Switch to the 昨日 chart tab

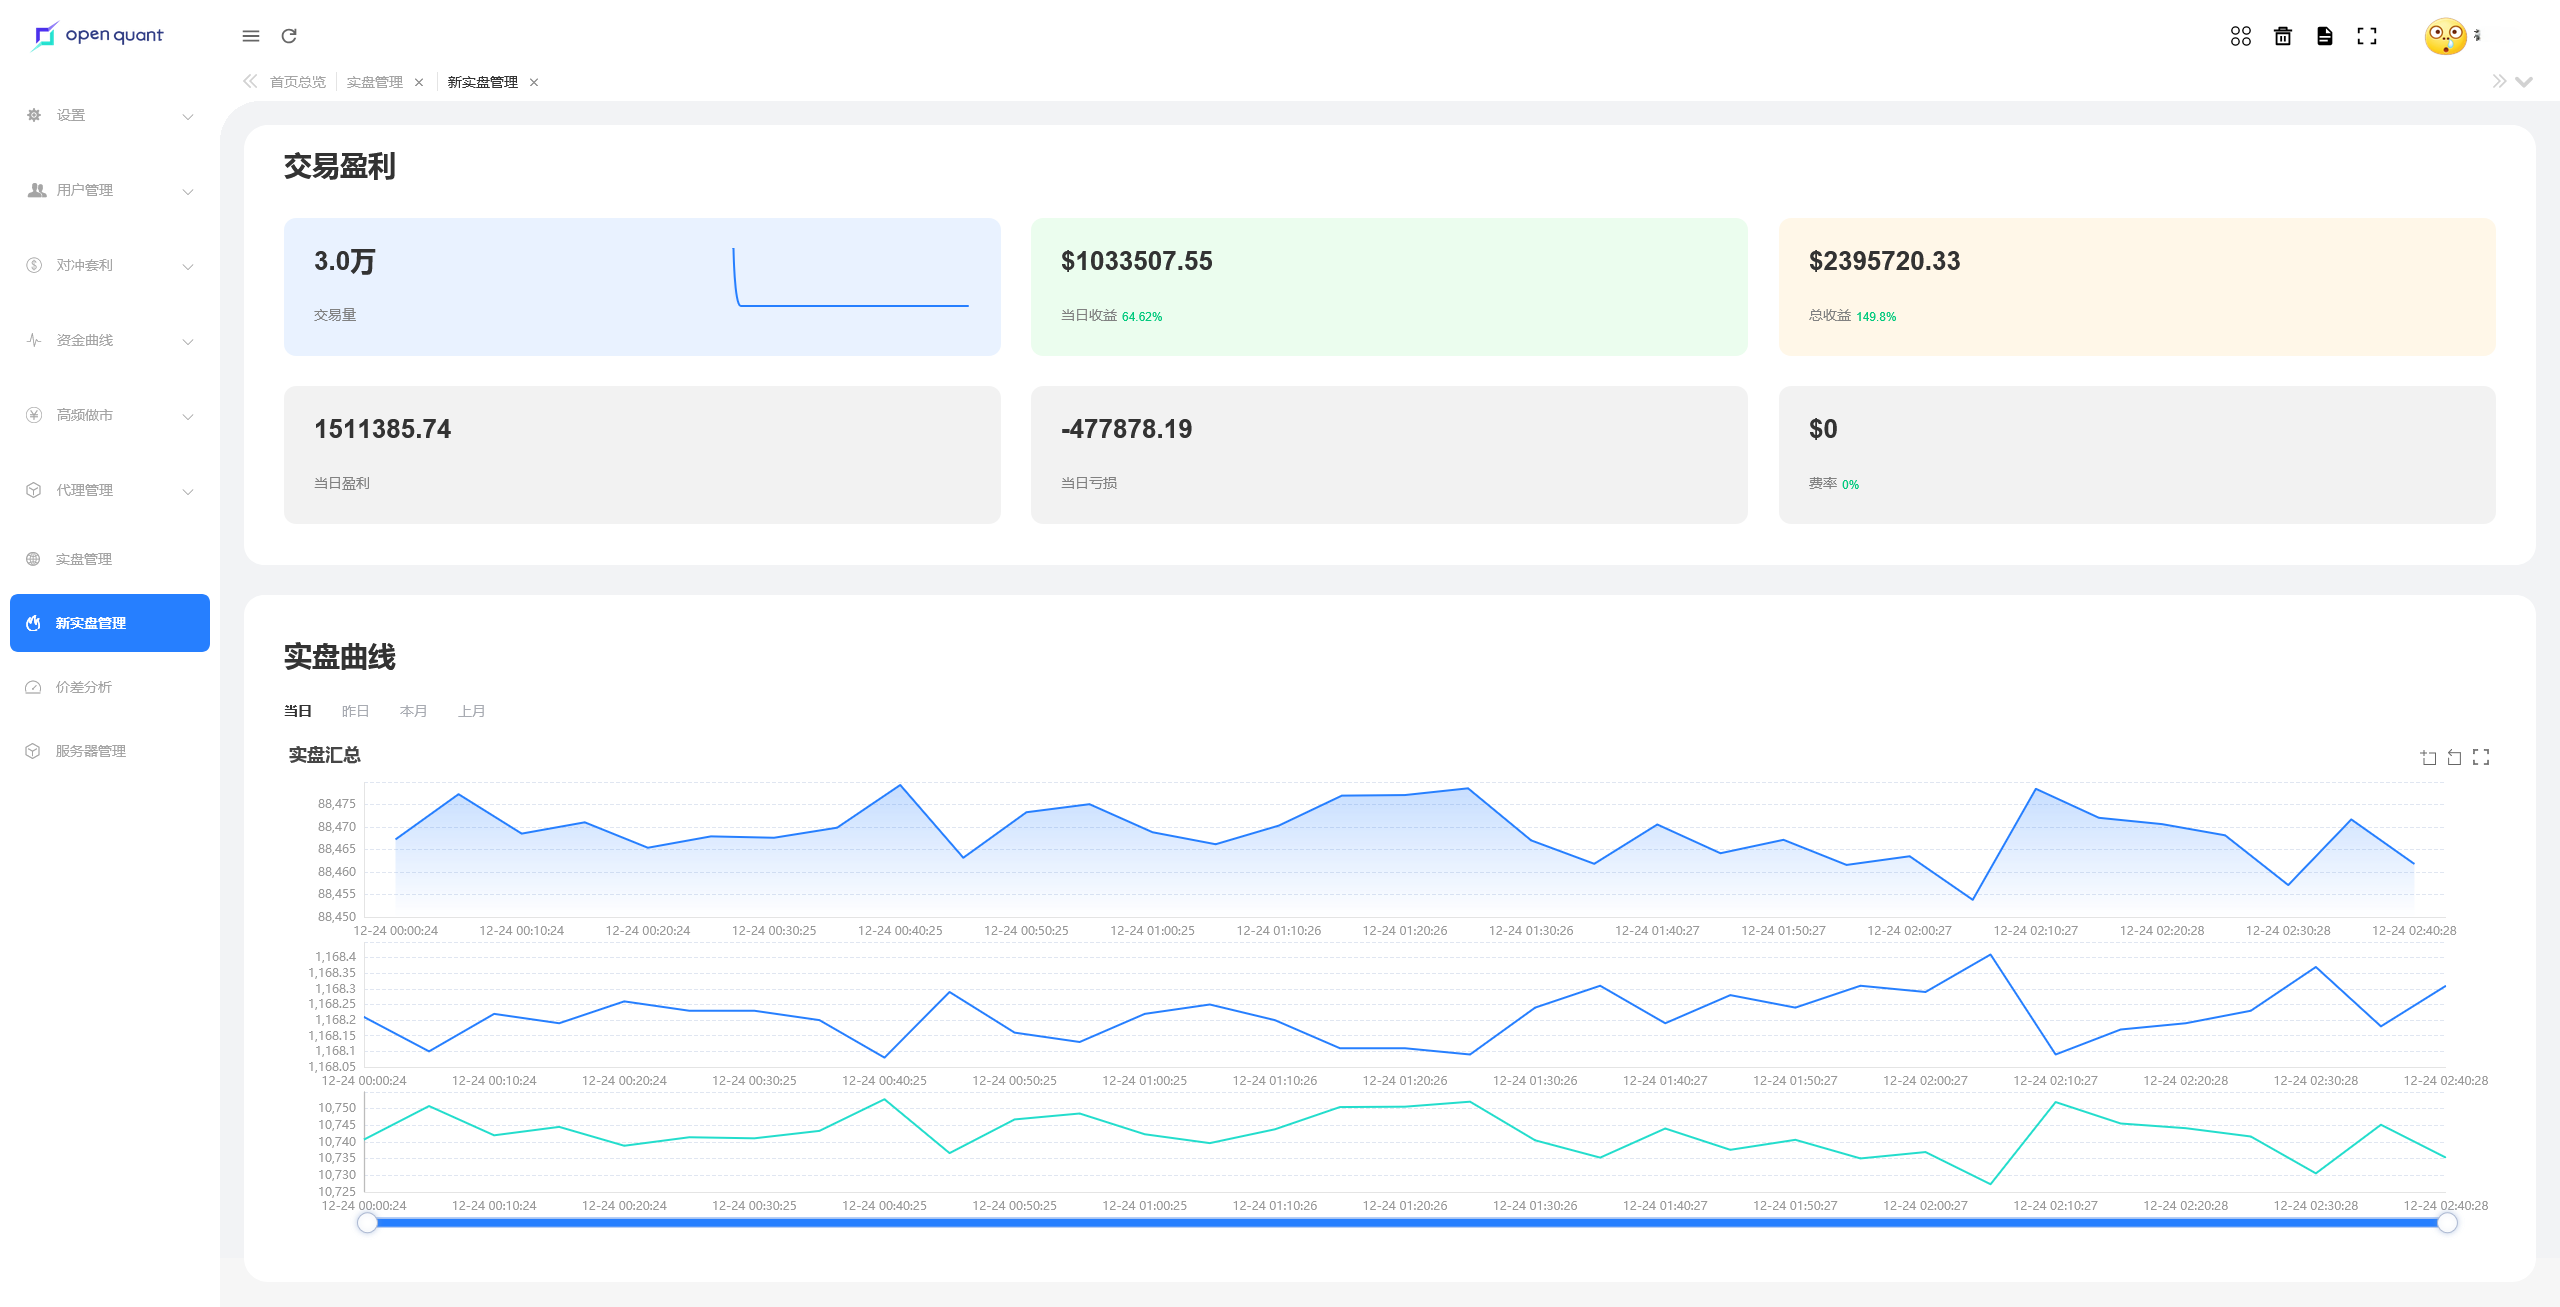pyautogui.click(x=355, y=711)
